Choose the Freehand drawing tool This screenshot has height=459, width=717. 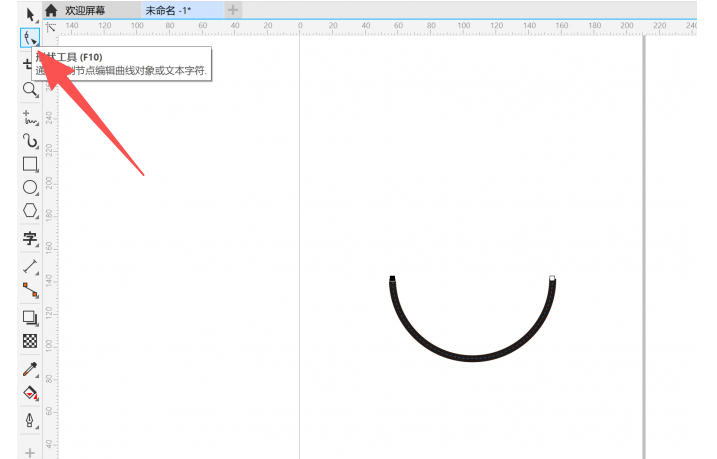[x=30, y=116]
